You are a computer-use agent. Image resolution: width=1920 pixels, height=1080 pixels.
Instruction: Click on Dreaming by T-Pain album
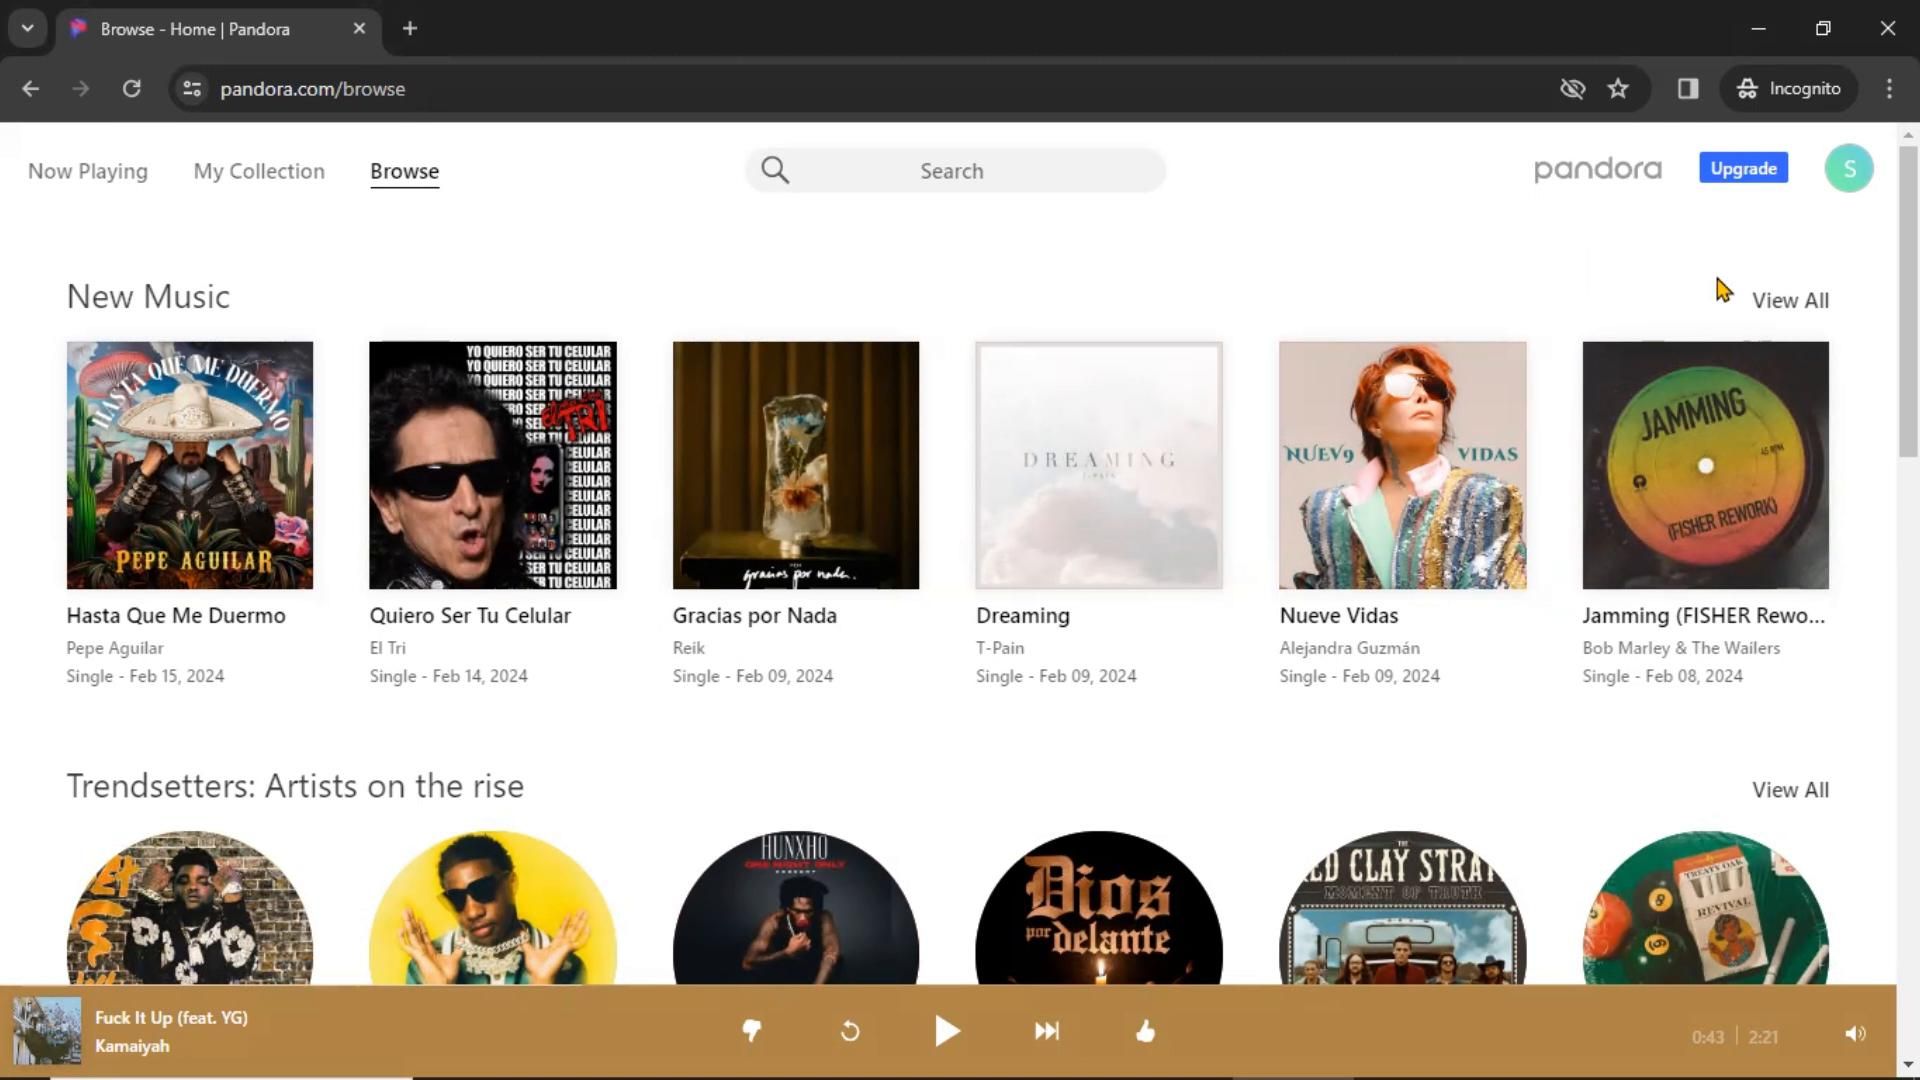point(1098,464)
